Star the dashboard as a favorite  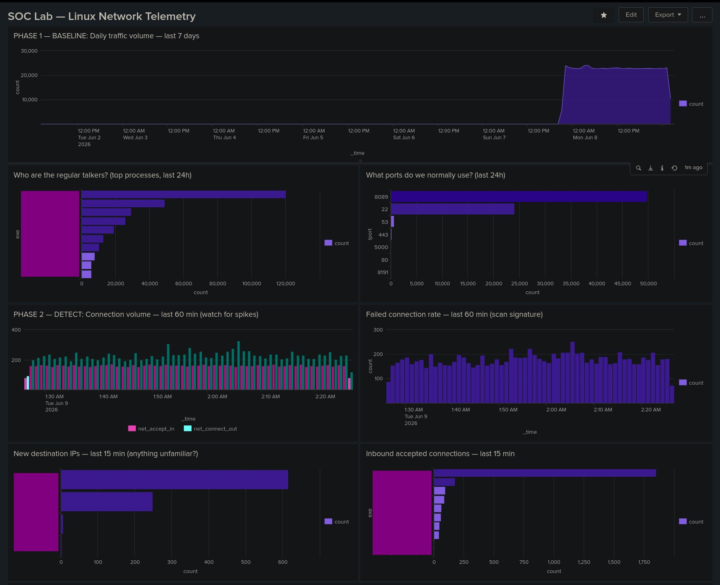coord(604,15)
